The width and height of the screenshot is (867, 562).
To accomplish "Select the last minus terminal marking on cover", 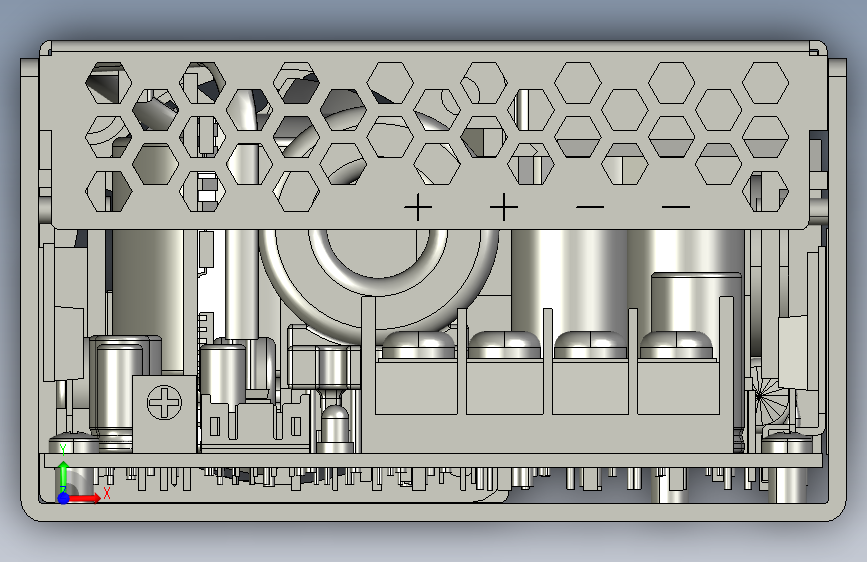I will click(676, 207).
